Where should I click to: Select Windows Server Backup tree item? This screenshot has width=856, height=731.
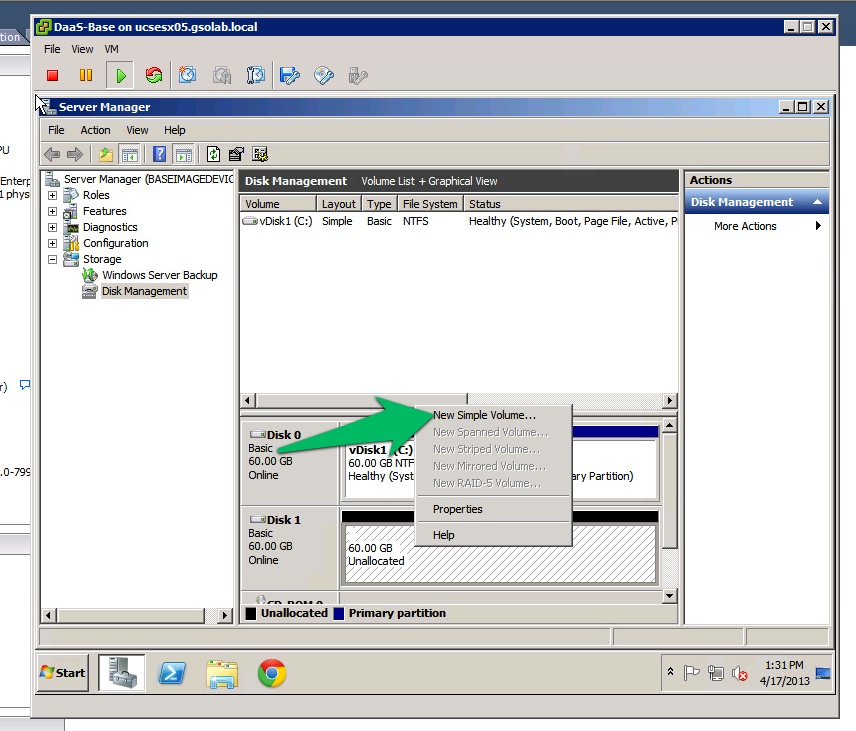(x=159, y=275)
